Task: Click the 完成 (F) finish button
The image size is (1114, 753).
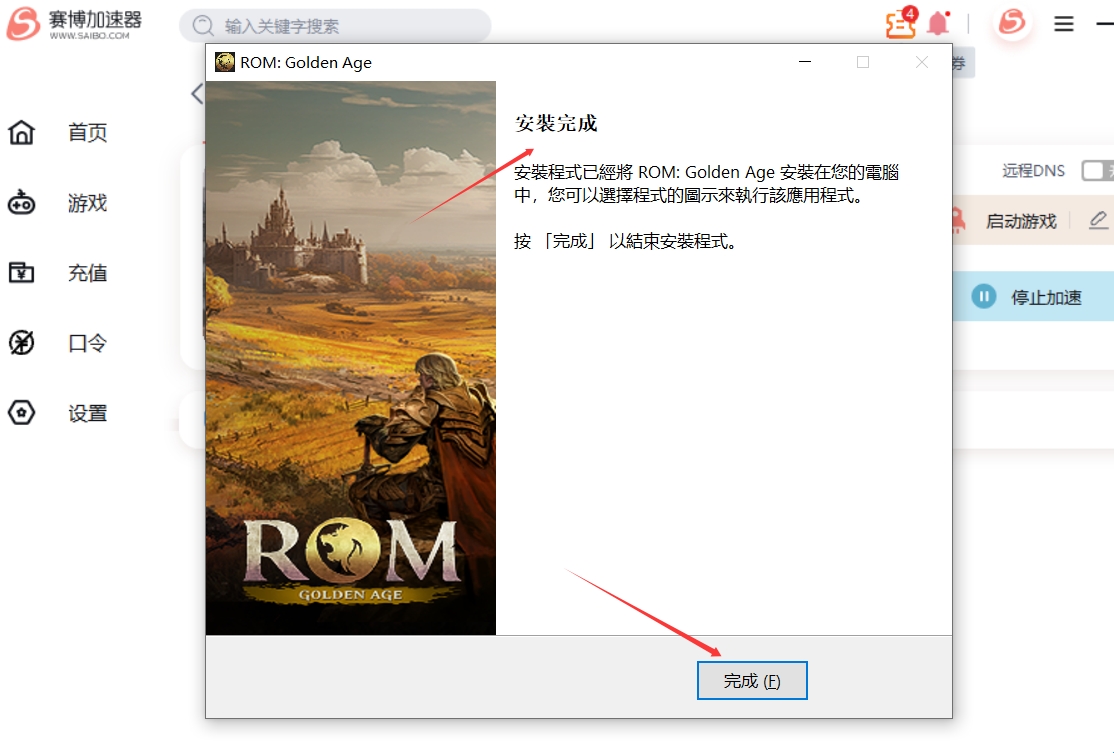Action: [752, 681]
